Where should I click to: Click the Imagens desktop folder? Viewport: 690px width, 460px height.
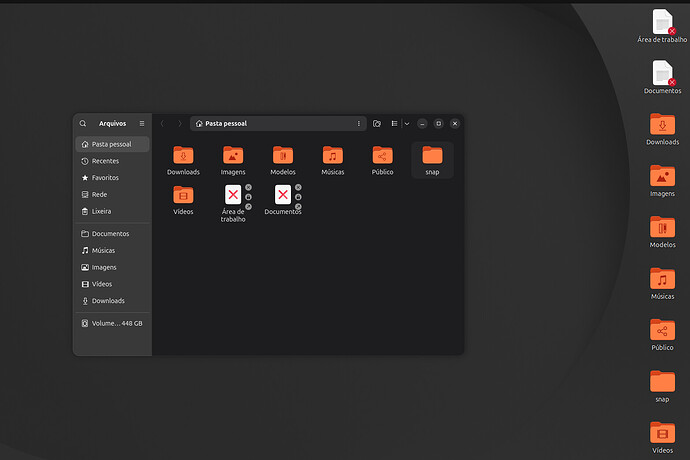[662, 180]
